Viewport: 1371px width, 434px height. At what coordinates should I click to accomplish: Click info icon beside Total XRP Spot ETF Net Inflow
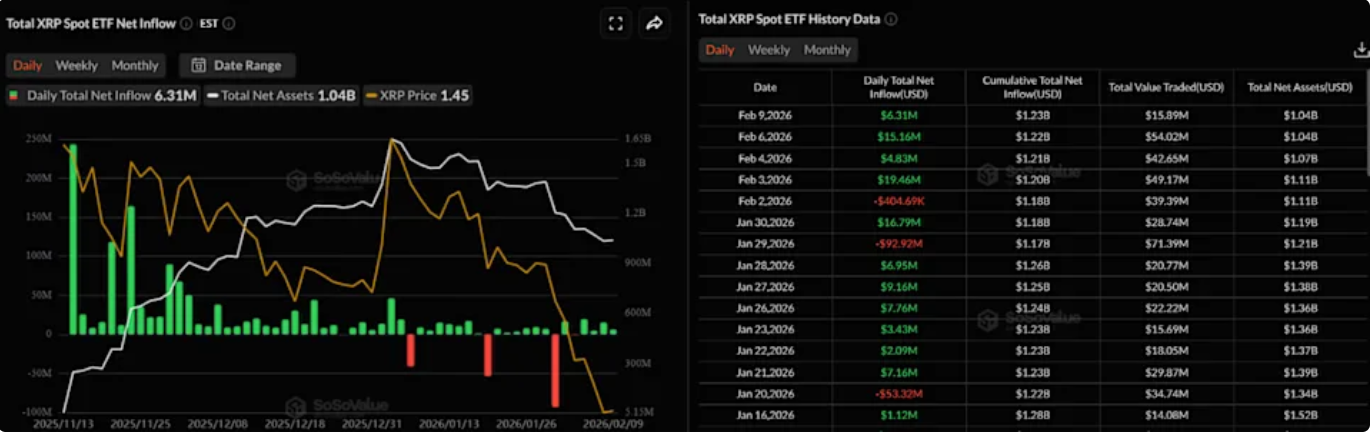[x=186, y=23]
